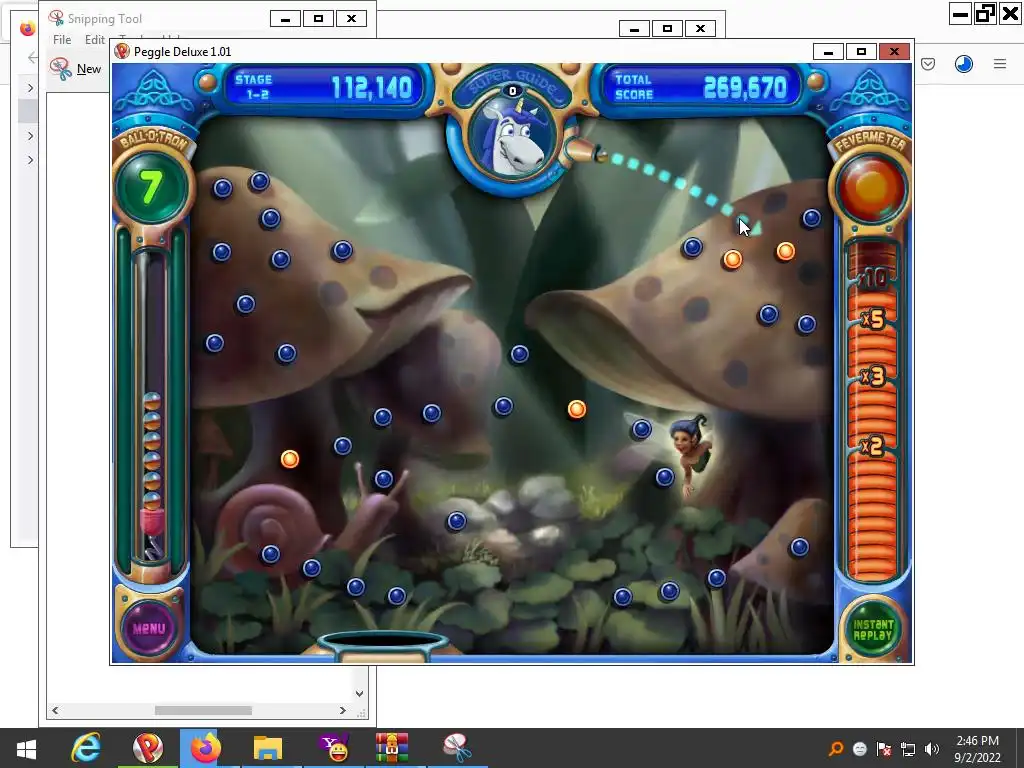Expand the first sidebar chevron in Firefox
The height and width of the screenshot is (768, 1024).
click(x=30, y=88)
